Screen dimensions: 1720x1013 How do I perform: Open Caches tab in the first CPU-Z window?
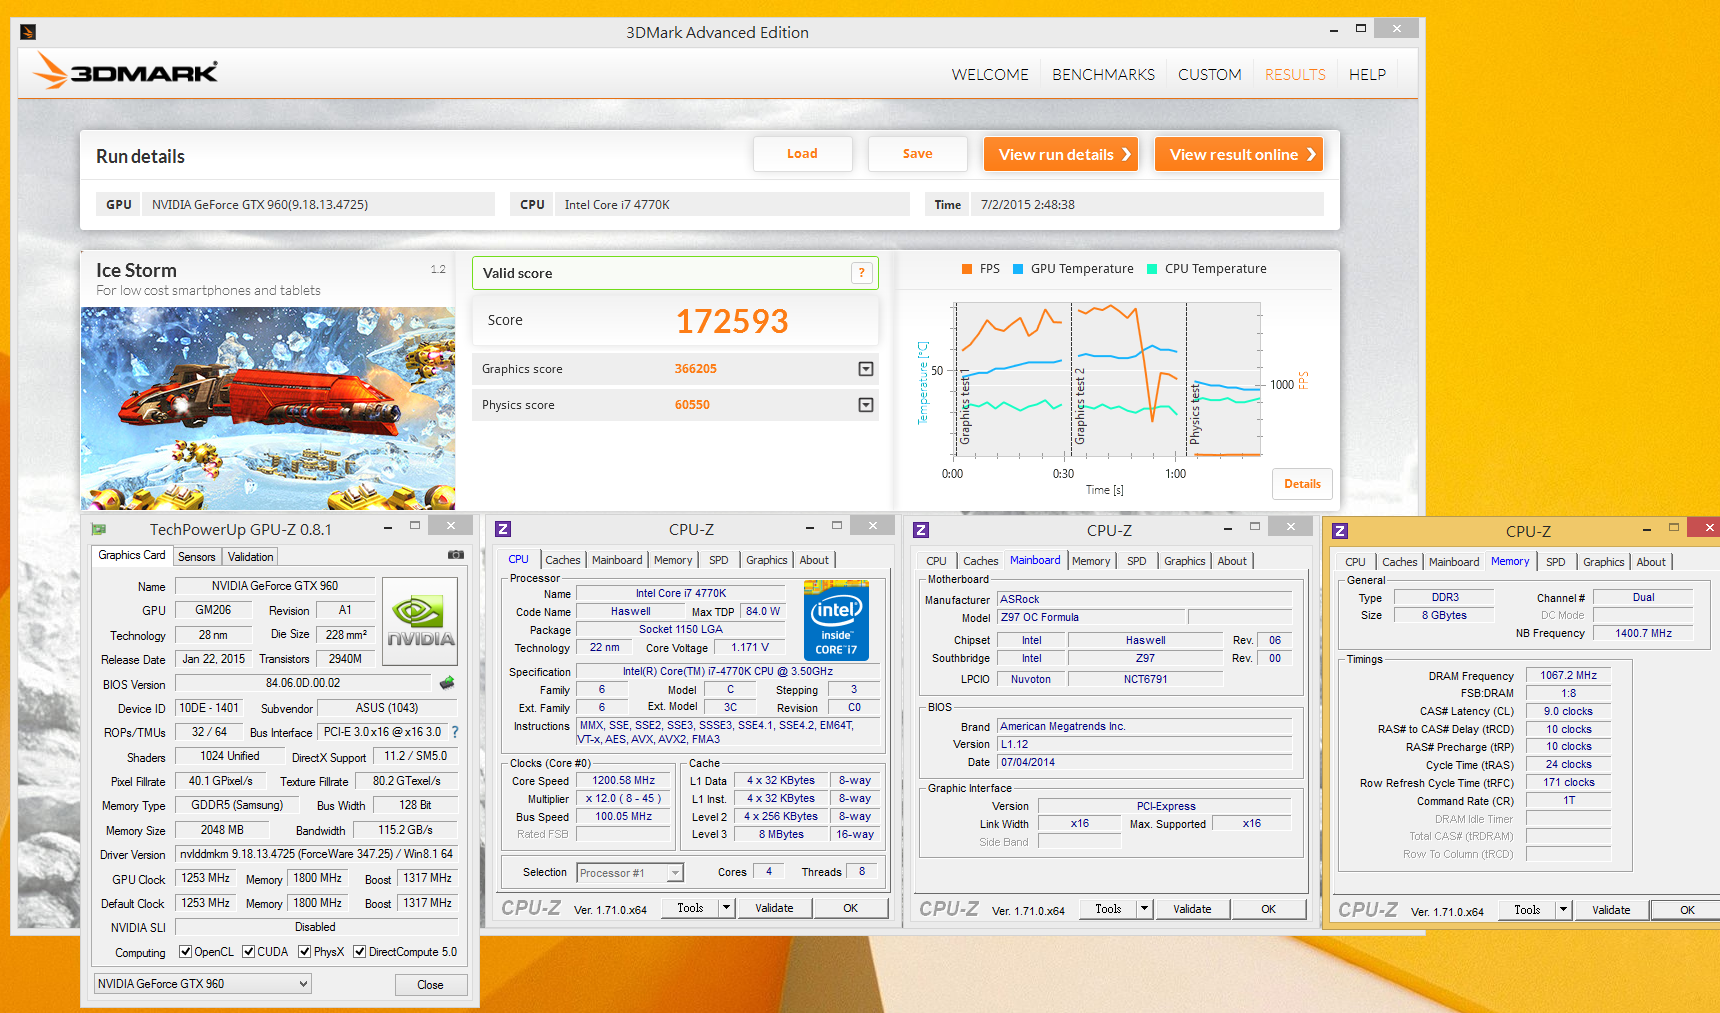(563, 560)
